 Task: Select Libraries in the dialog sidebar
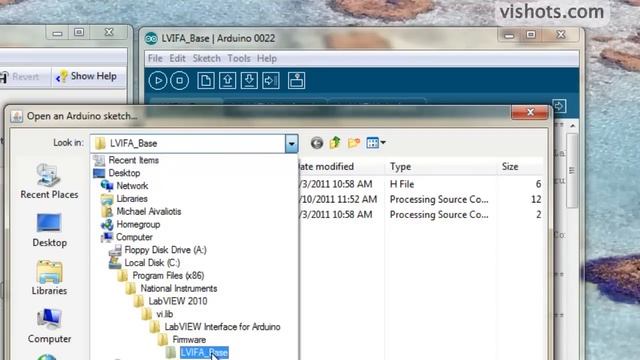tap(49, 278)
